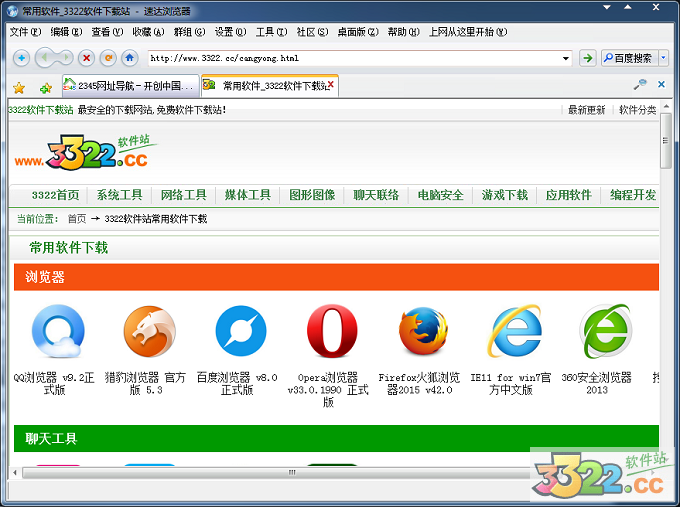The image size is (680, 507).
Task: Open 编程开发 category
Action: [x=633, y=195]
